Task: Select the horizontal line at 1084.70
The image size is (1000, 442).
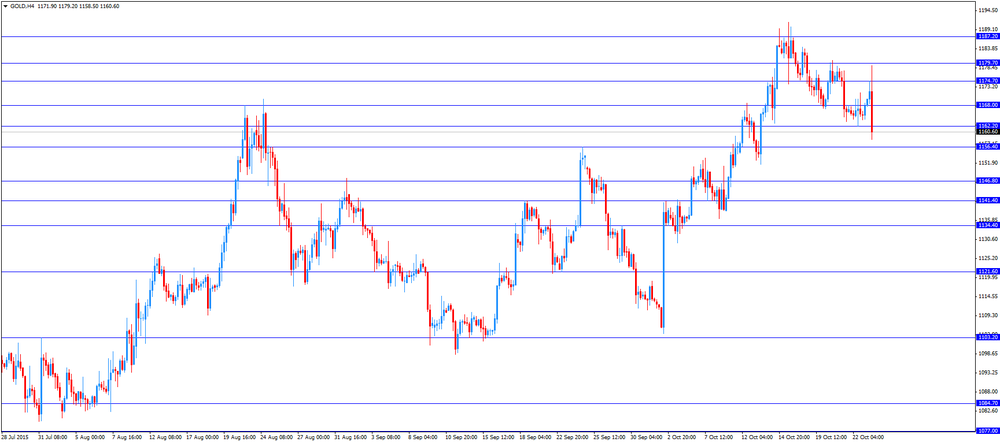Action: point(488,403)
